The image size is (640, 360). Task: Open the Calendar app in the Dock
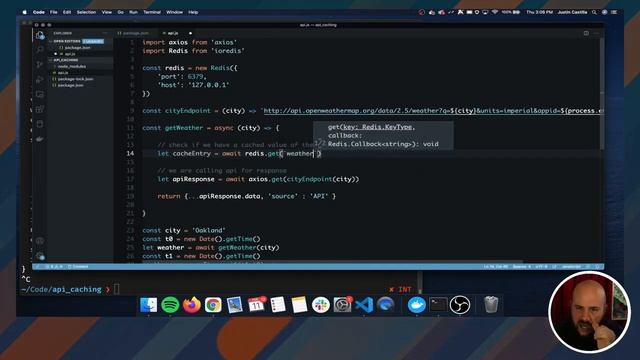tap(256, 304)
